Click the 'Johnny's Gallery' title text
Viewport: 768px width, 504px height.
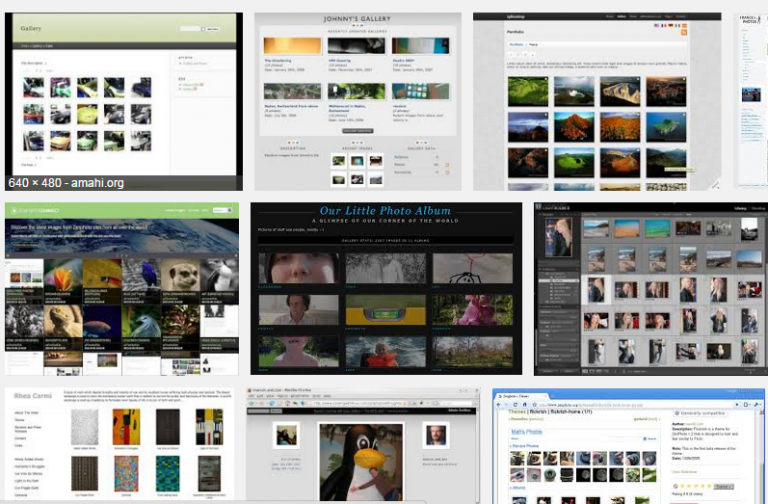coord(357,20)
